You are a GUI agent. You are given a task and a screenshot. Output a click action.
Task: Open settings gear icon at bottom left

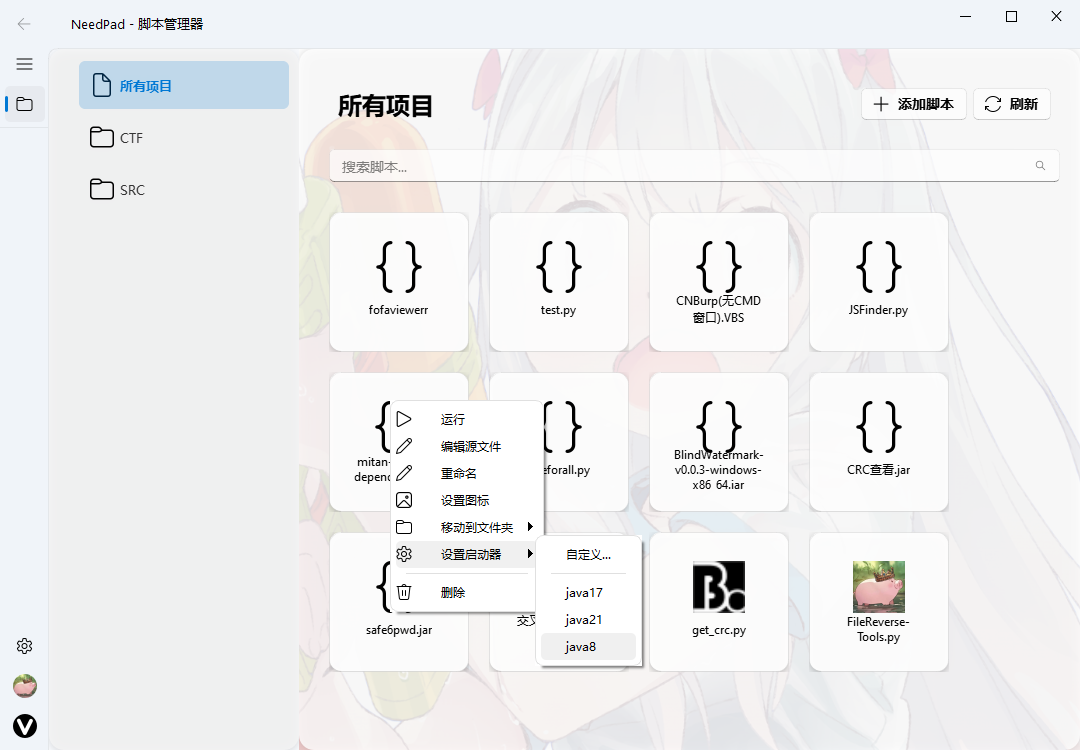click(25, 646)
